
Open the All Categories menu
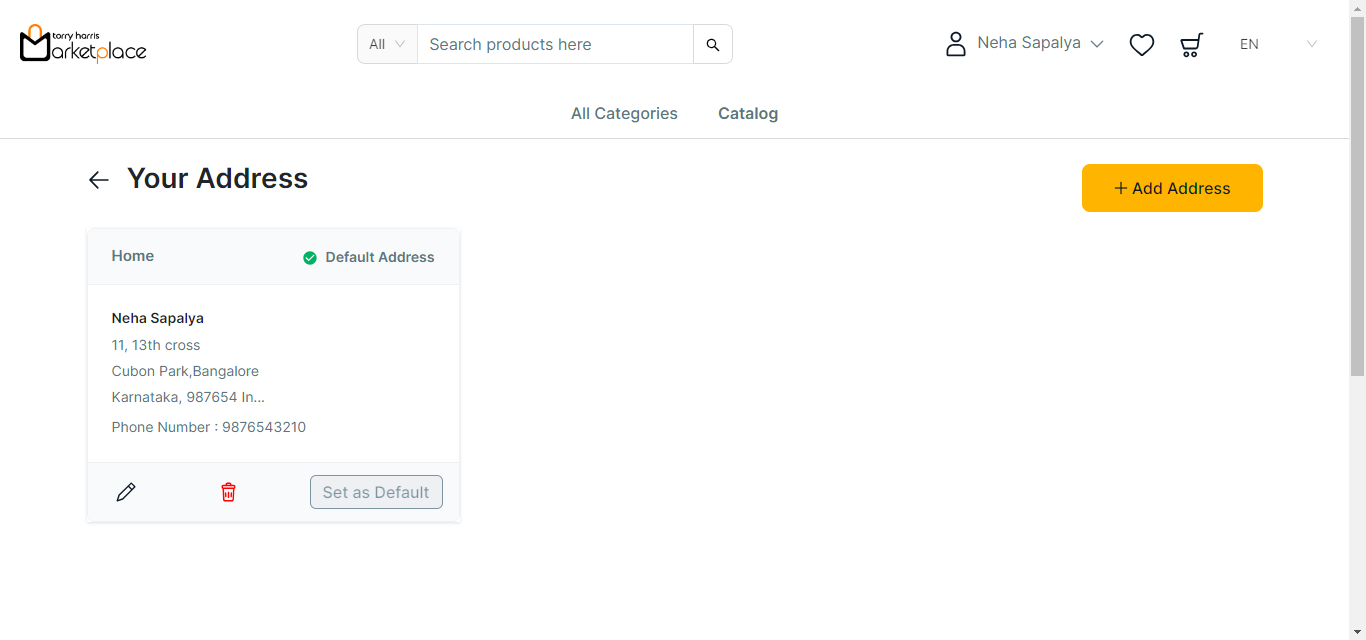coord(624,114)
